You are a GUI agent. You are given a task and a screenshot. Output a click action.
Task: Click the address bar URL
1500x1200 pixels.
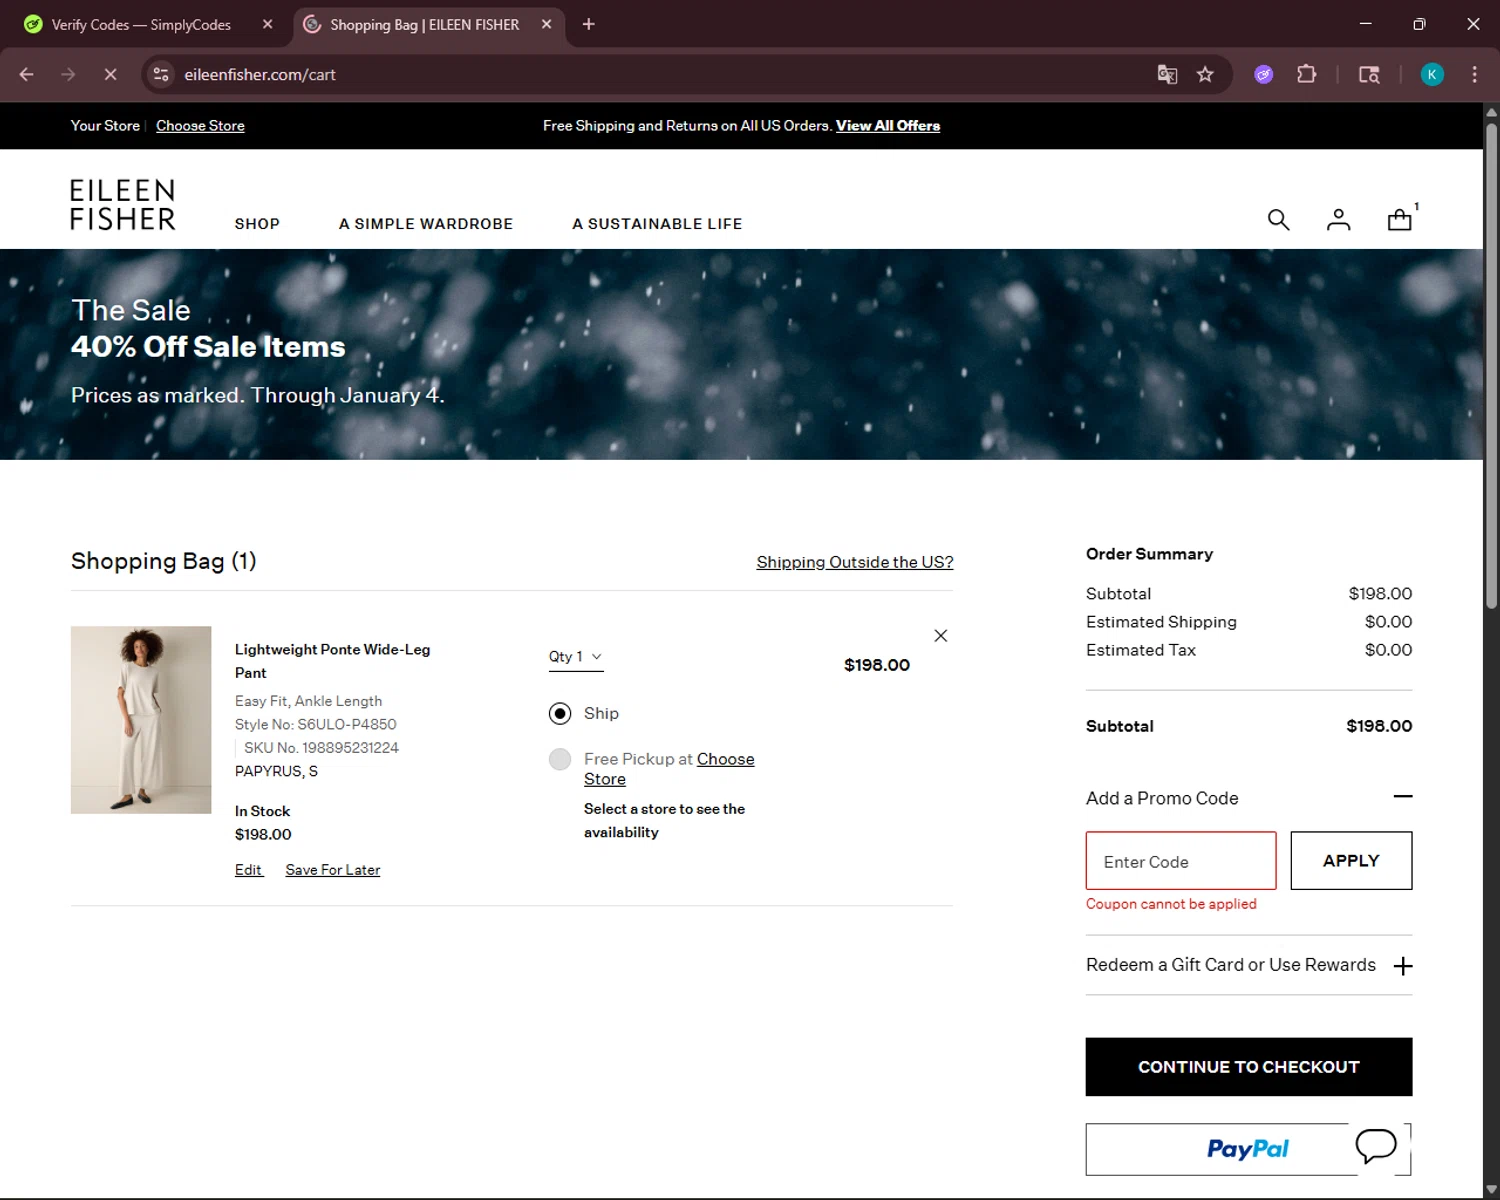tap(260, 75)
